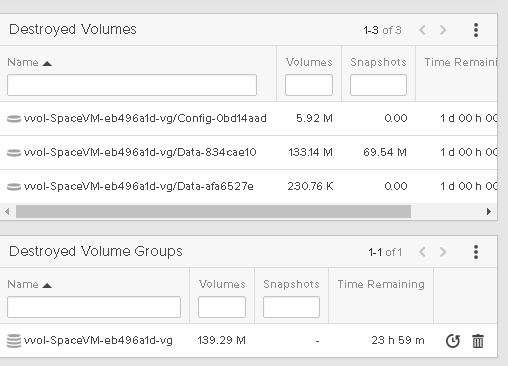
Task: Sort Destroyed Volumes by Time Remaining column
Action: 461,62
